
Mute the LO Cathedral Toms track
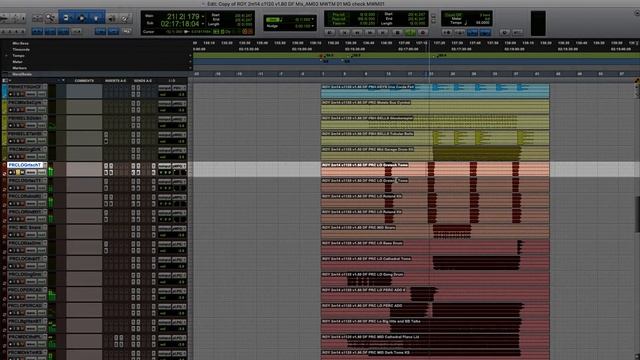point(22,266)
